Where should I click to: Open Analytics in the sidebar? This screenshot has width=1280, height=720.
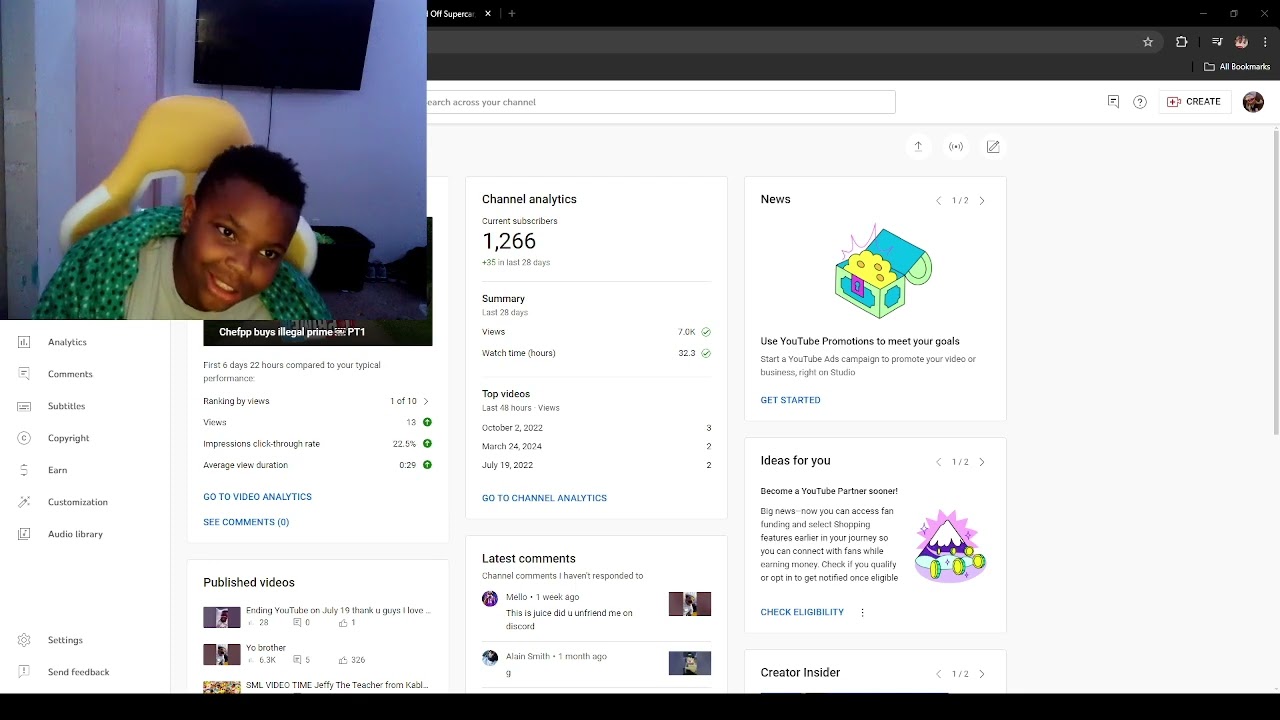[x=67, y=342]
